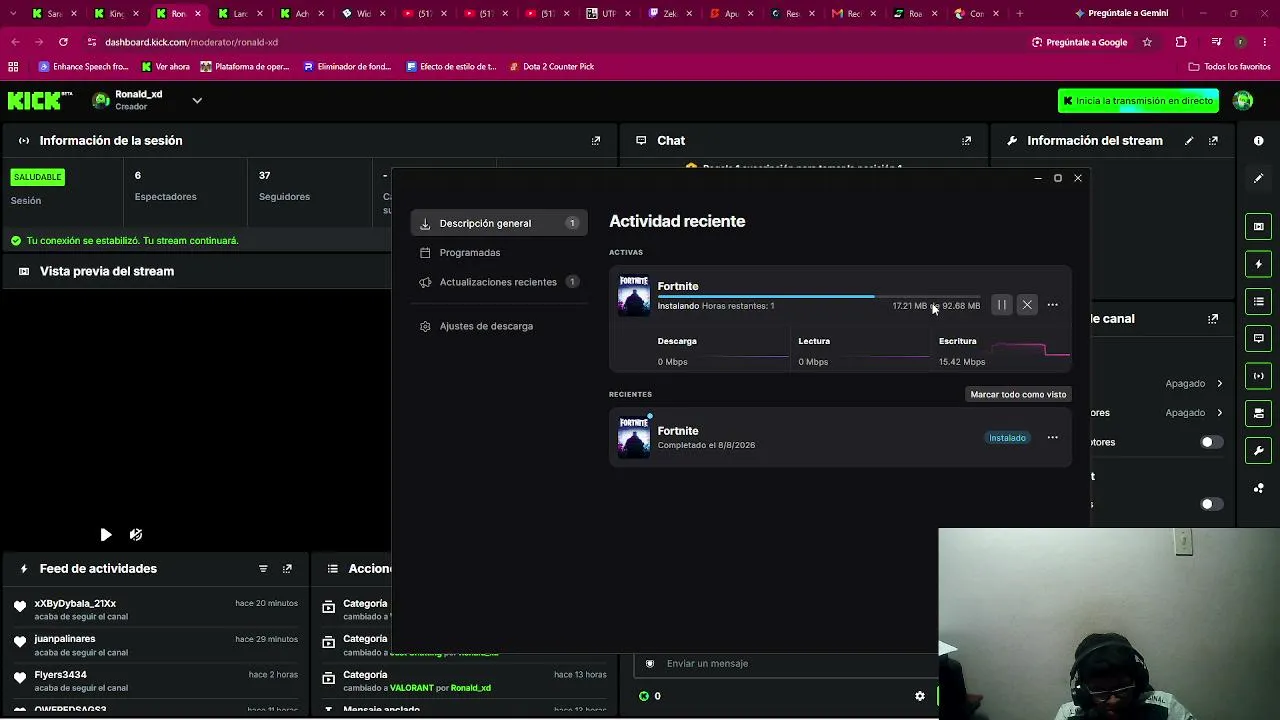1280x720 pixels.
Task: Expand the first Apagado channel option
Action: pos(1194,383)
